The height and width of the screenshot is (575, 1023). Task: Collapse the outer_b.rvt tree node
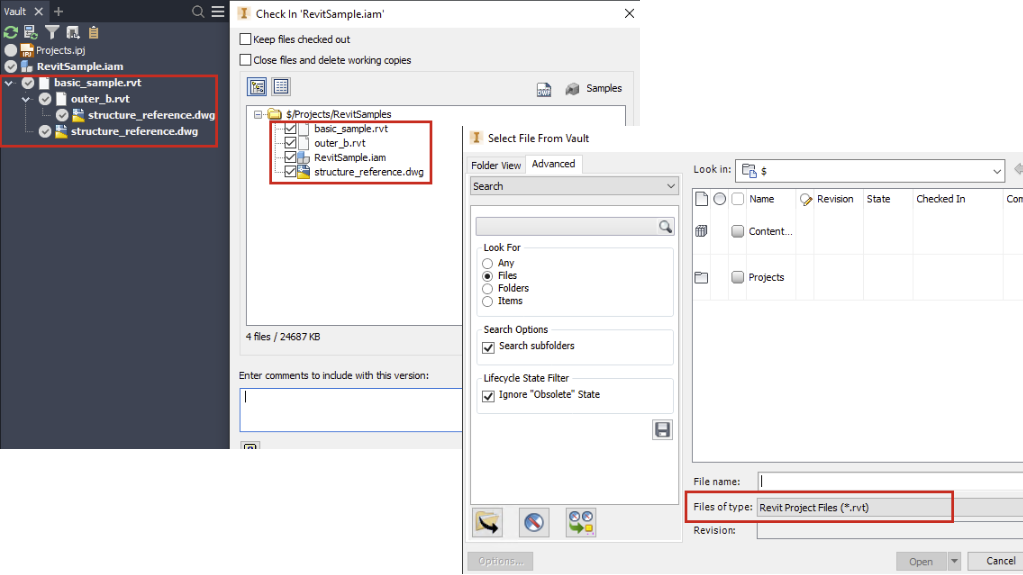[x=26, y=99]
